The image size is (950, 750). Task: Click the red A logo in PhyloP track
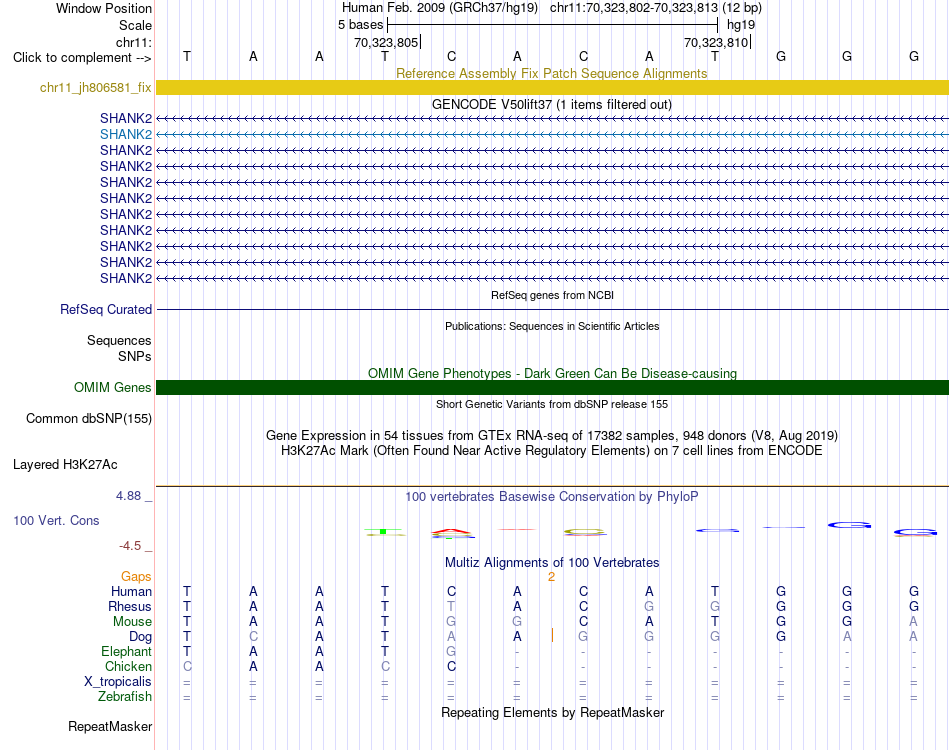tap(451, 531)
